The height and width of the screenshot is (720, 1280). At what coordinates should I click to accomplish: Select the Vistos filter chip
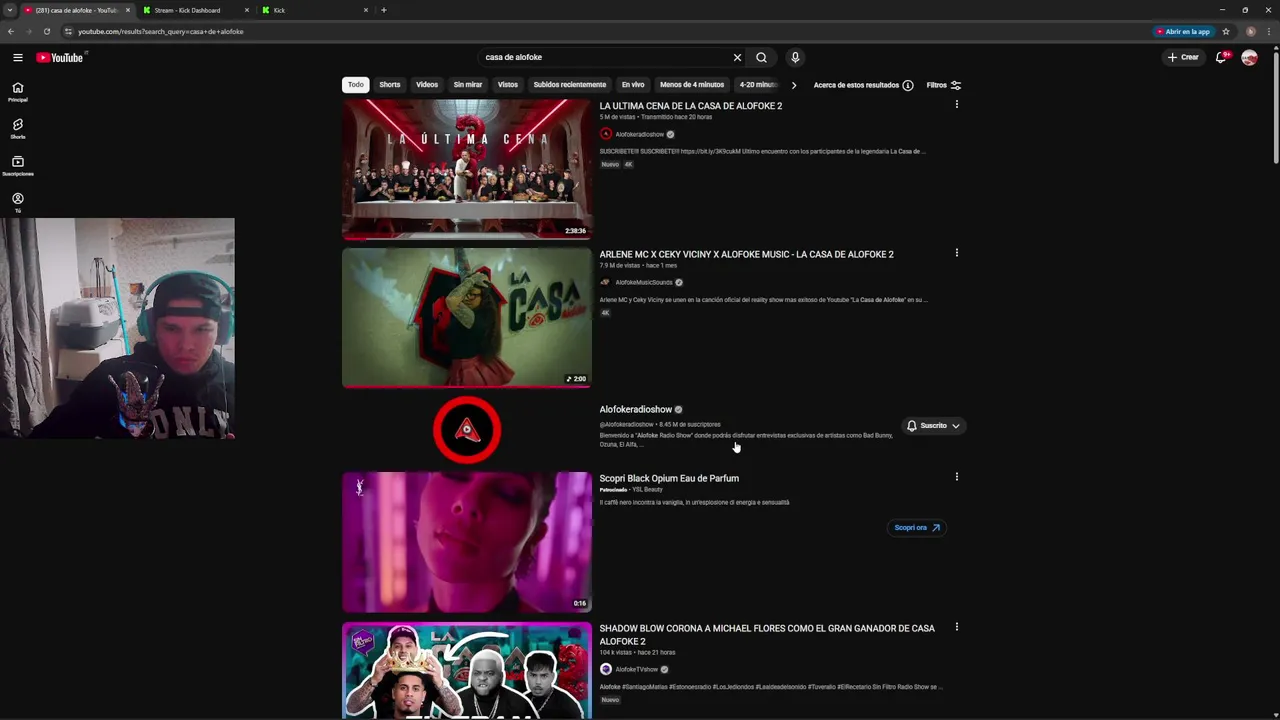click(x=508, y=85)
